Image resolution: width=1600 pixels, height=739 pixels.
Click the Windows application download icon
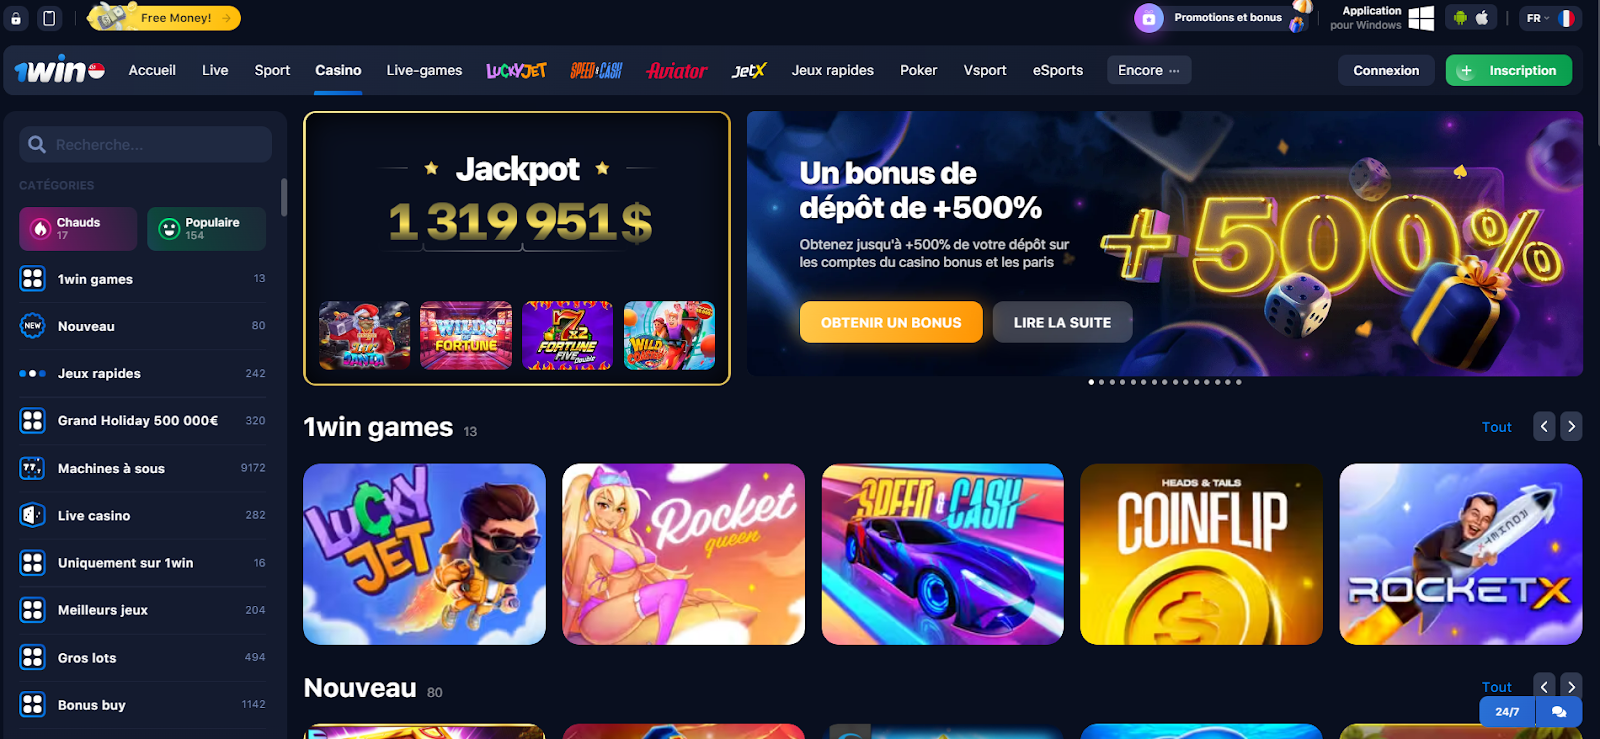tap(1420, 18)
